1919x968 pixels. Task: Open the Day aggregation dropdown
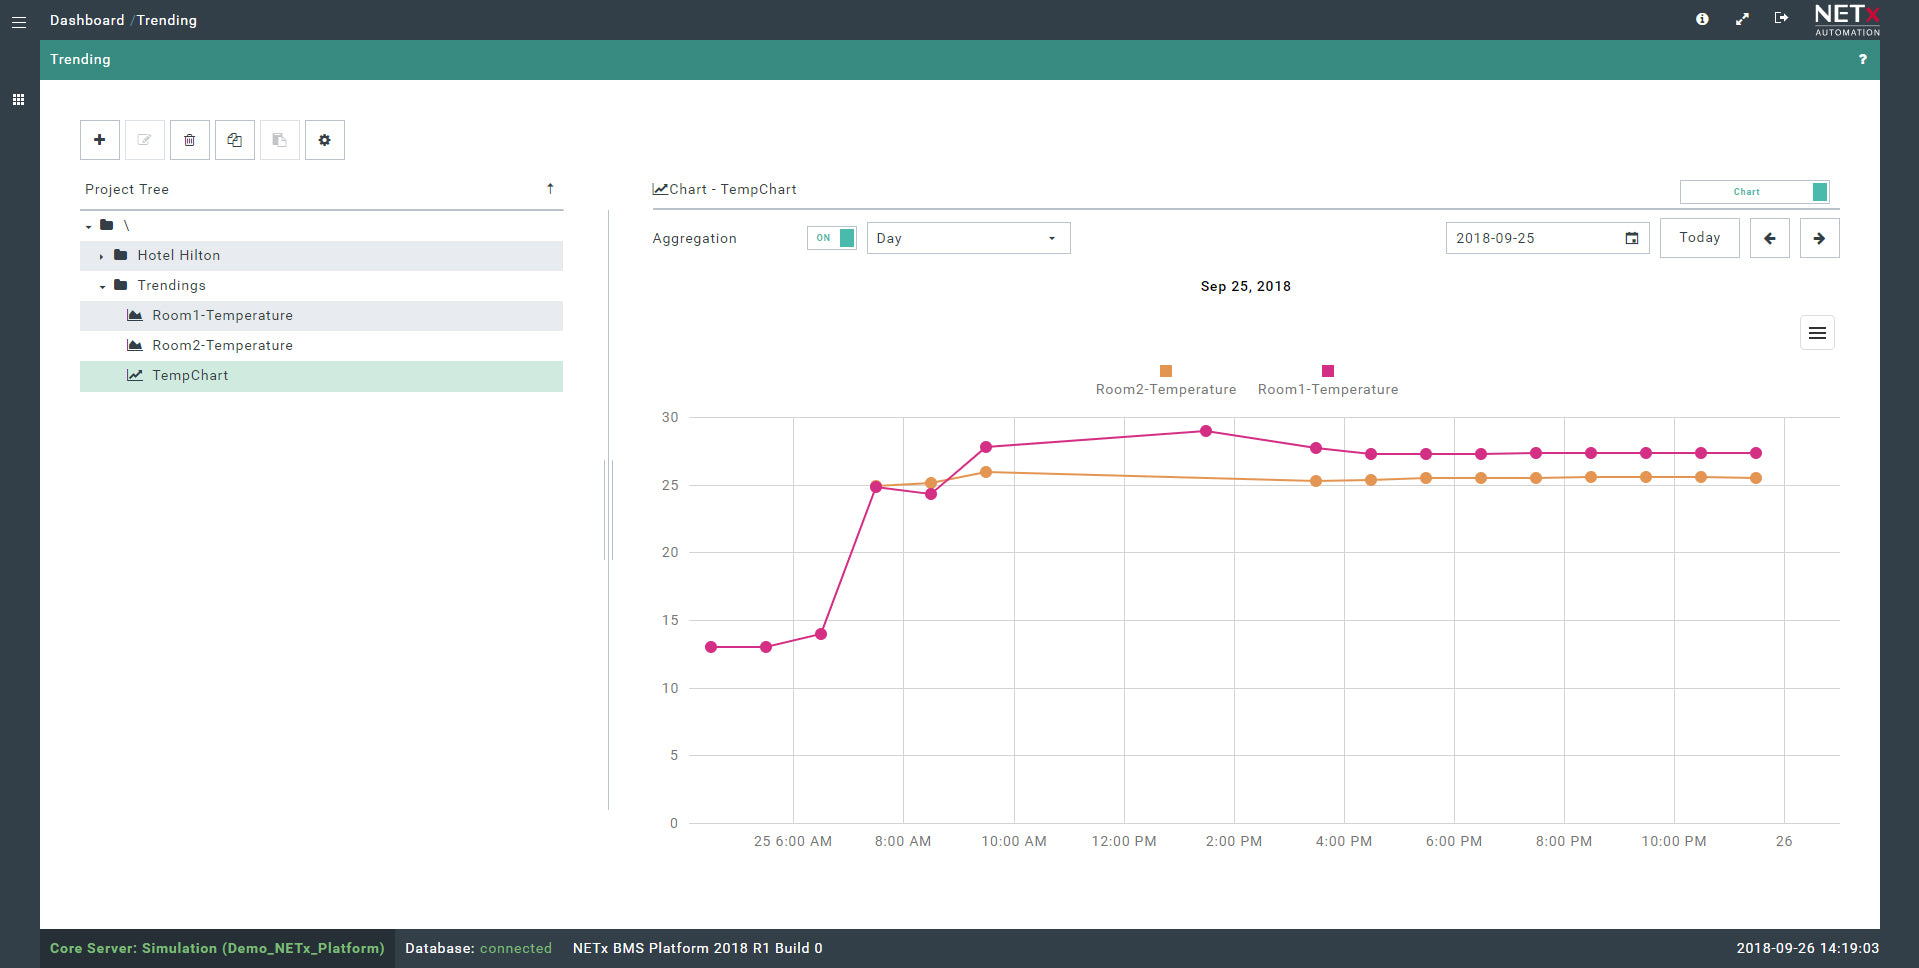967,238
